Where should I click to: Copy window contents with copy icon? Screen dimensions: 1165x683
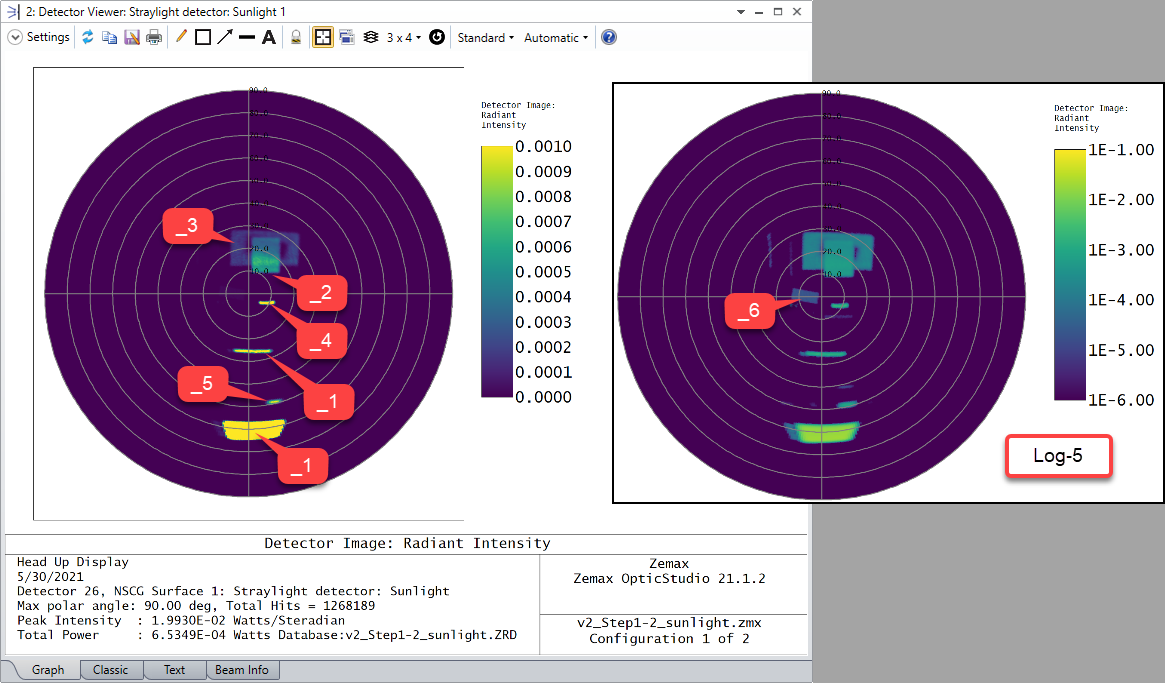109,37
